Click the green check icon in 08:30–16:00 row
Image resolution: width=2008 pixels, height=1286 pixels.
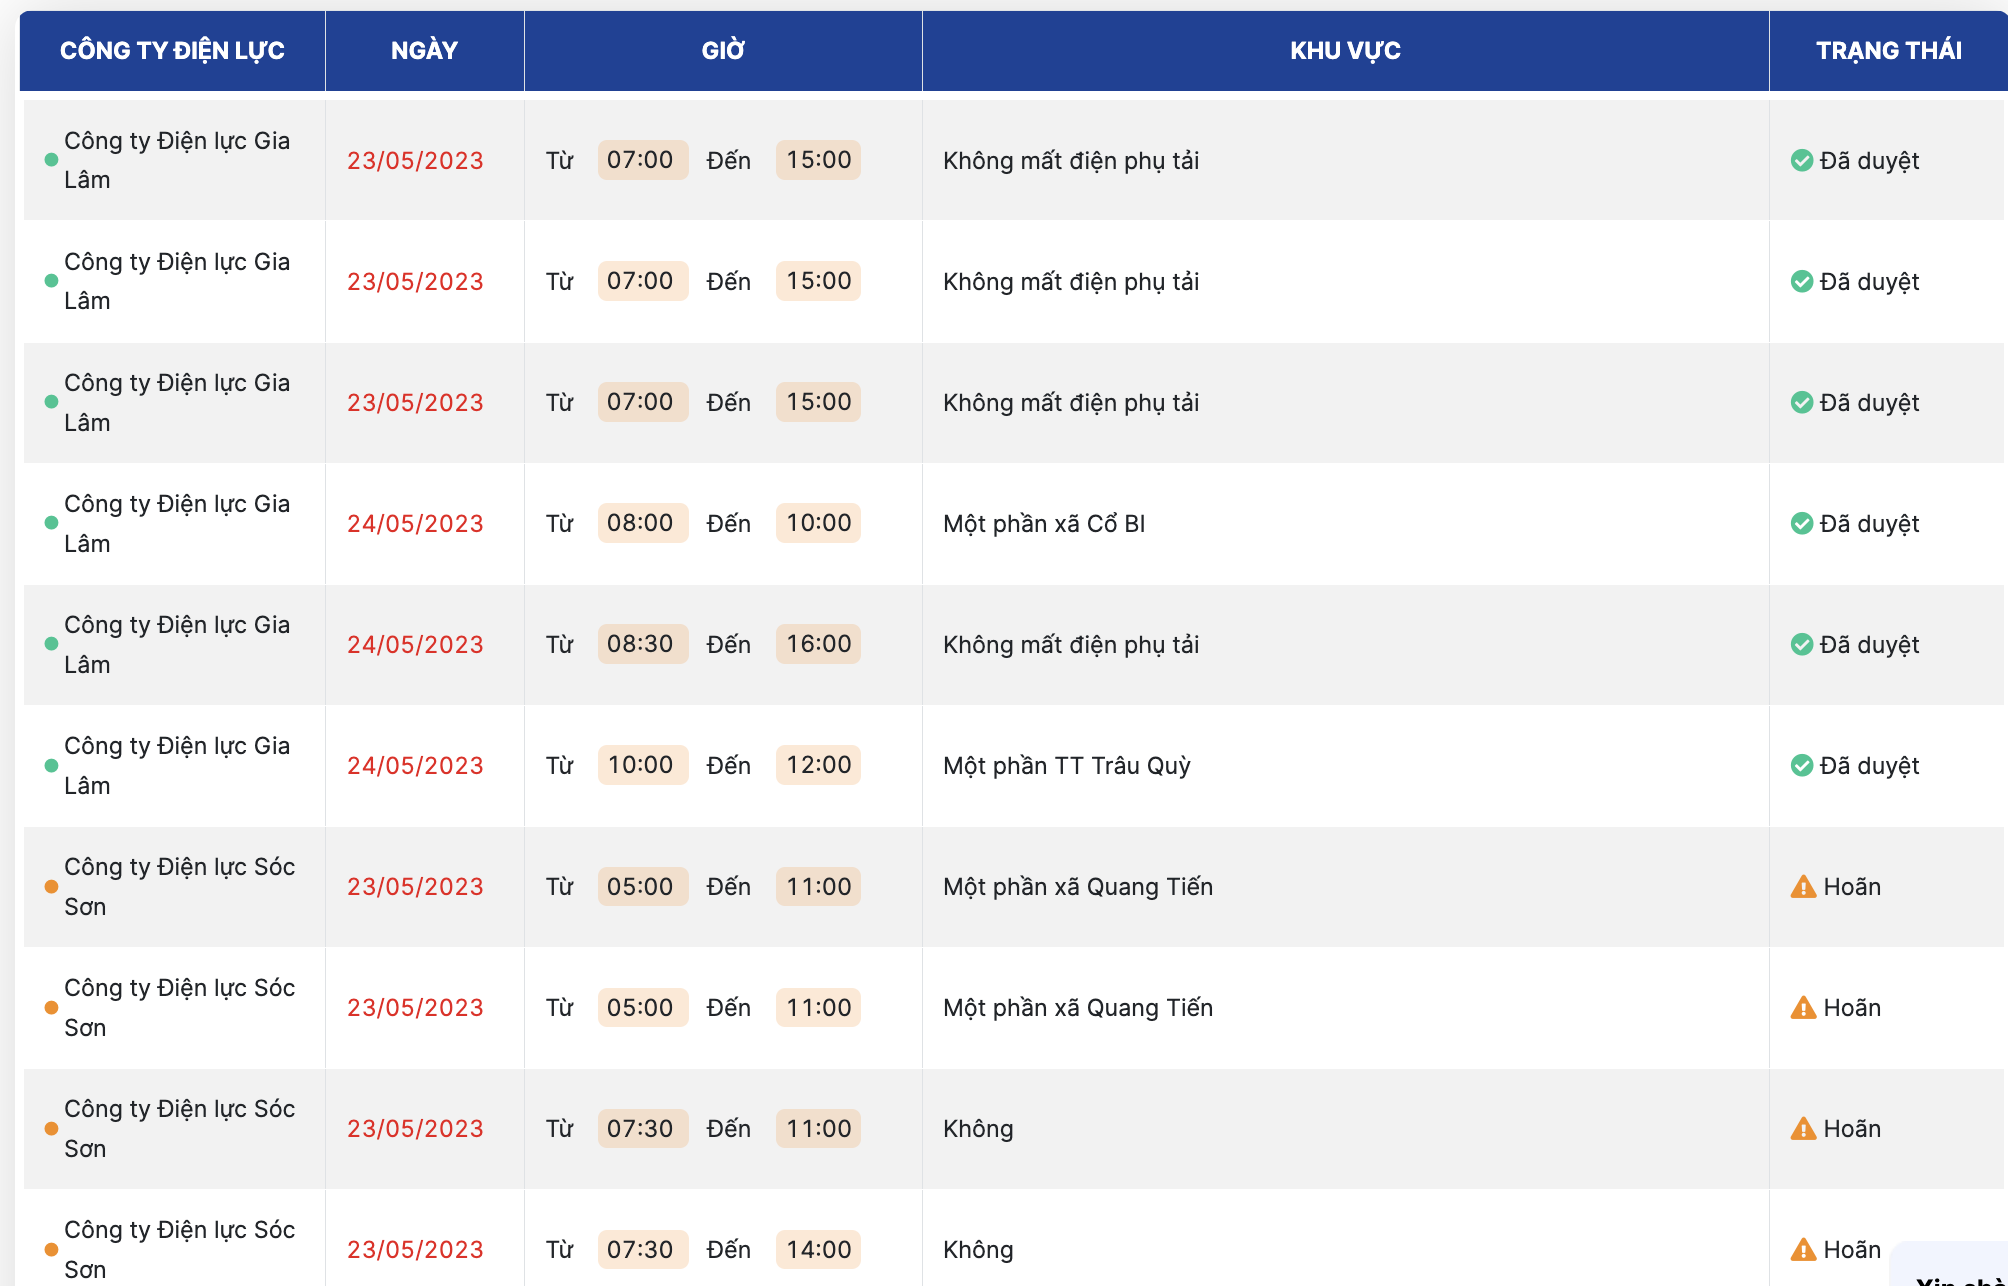point(1802,644)
